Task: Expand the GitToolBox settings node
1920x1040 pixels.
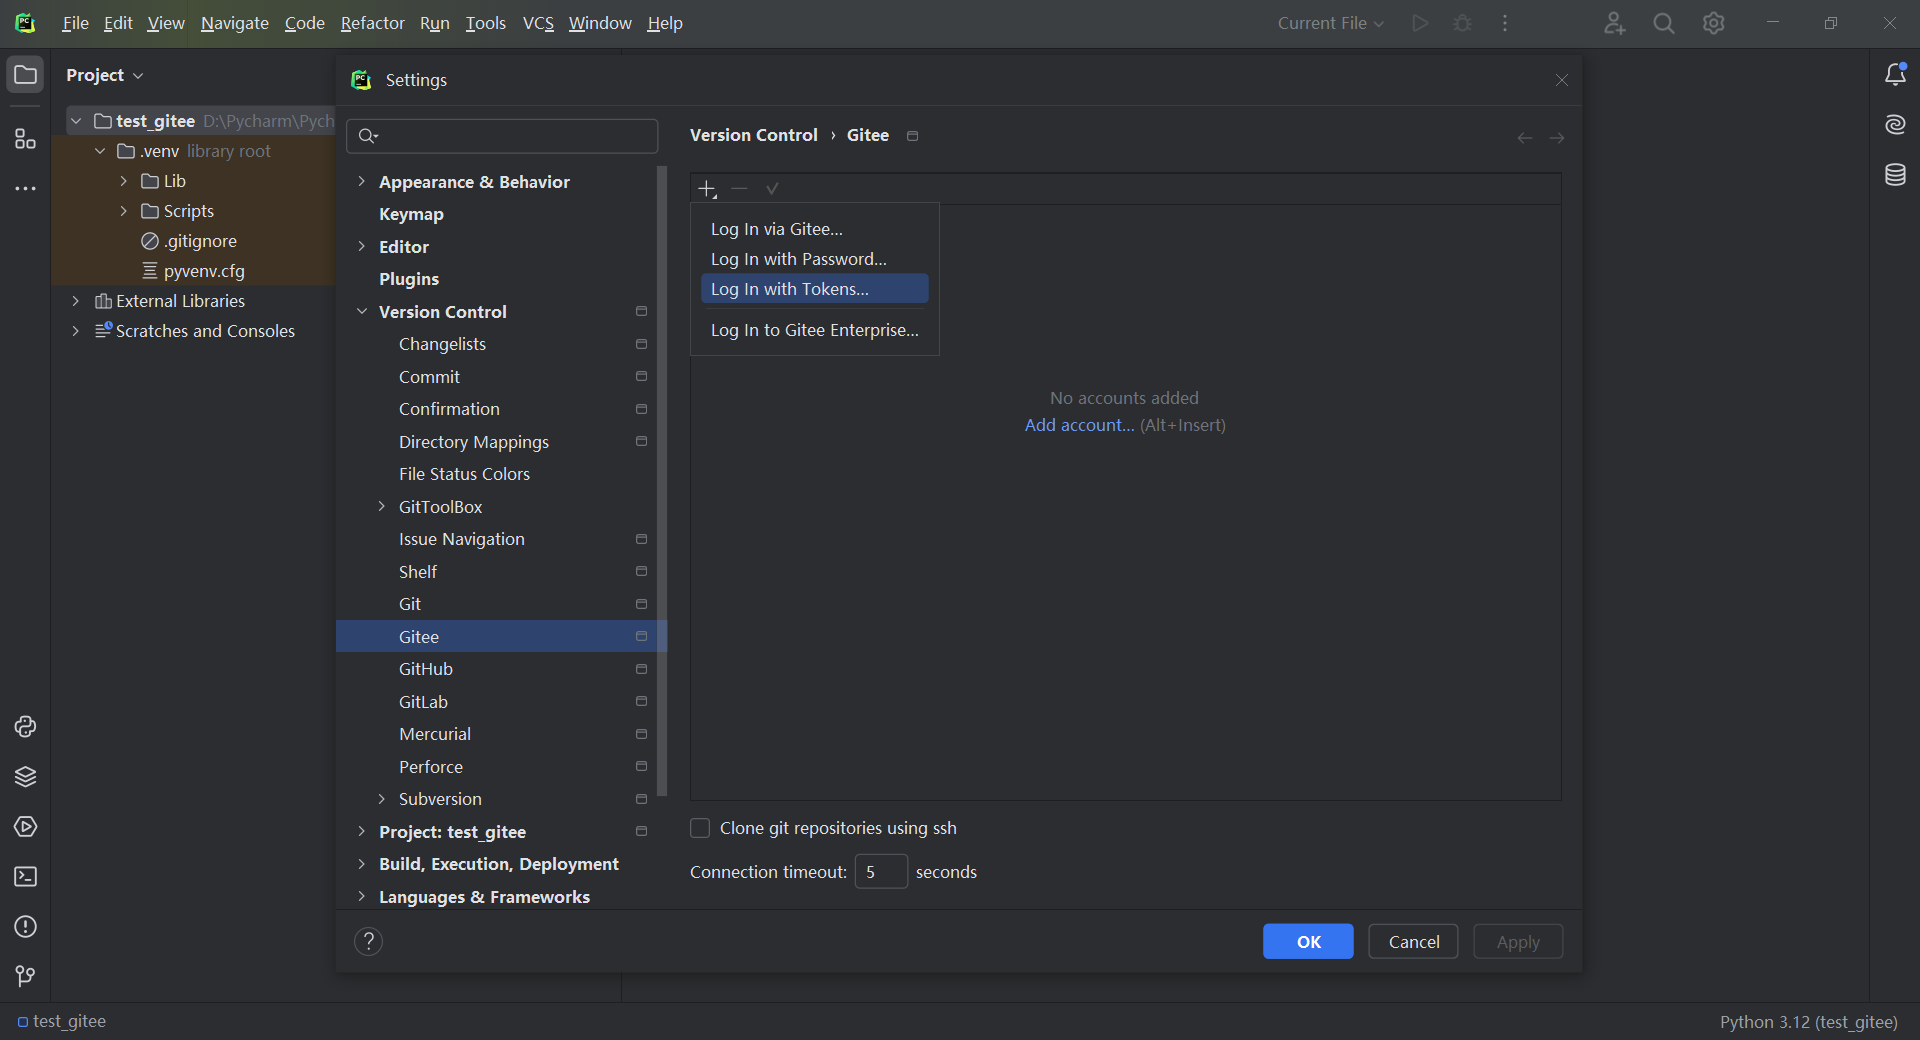Action: click(381, 507)
